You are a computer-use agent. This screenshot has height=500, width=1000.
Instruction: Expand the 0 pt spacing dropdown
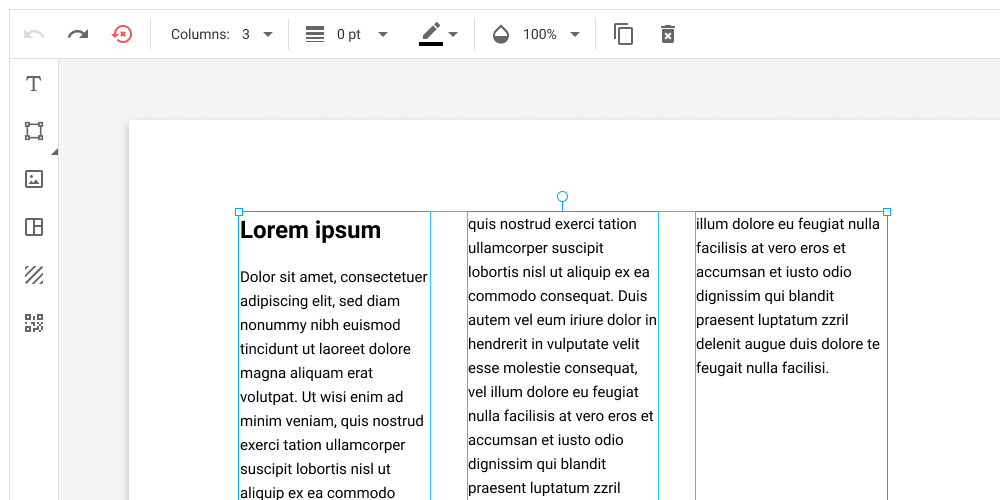tap(383, 34)
